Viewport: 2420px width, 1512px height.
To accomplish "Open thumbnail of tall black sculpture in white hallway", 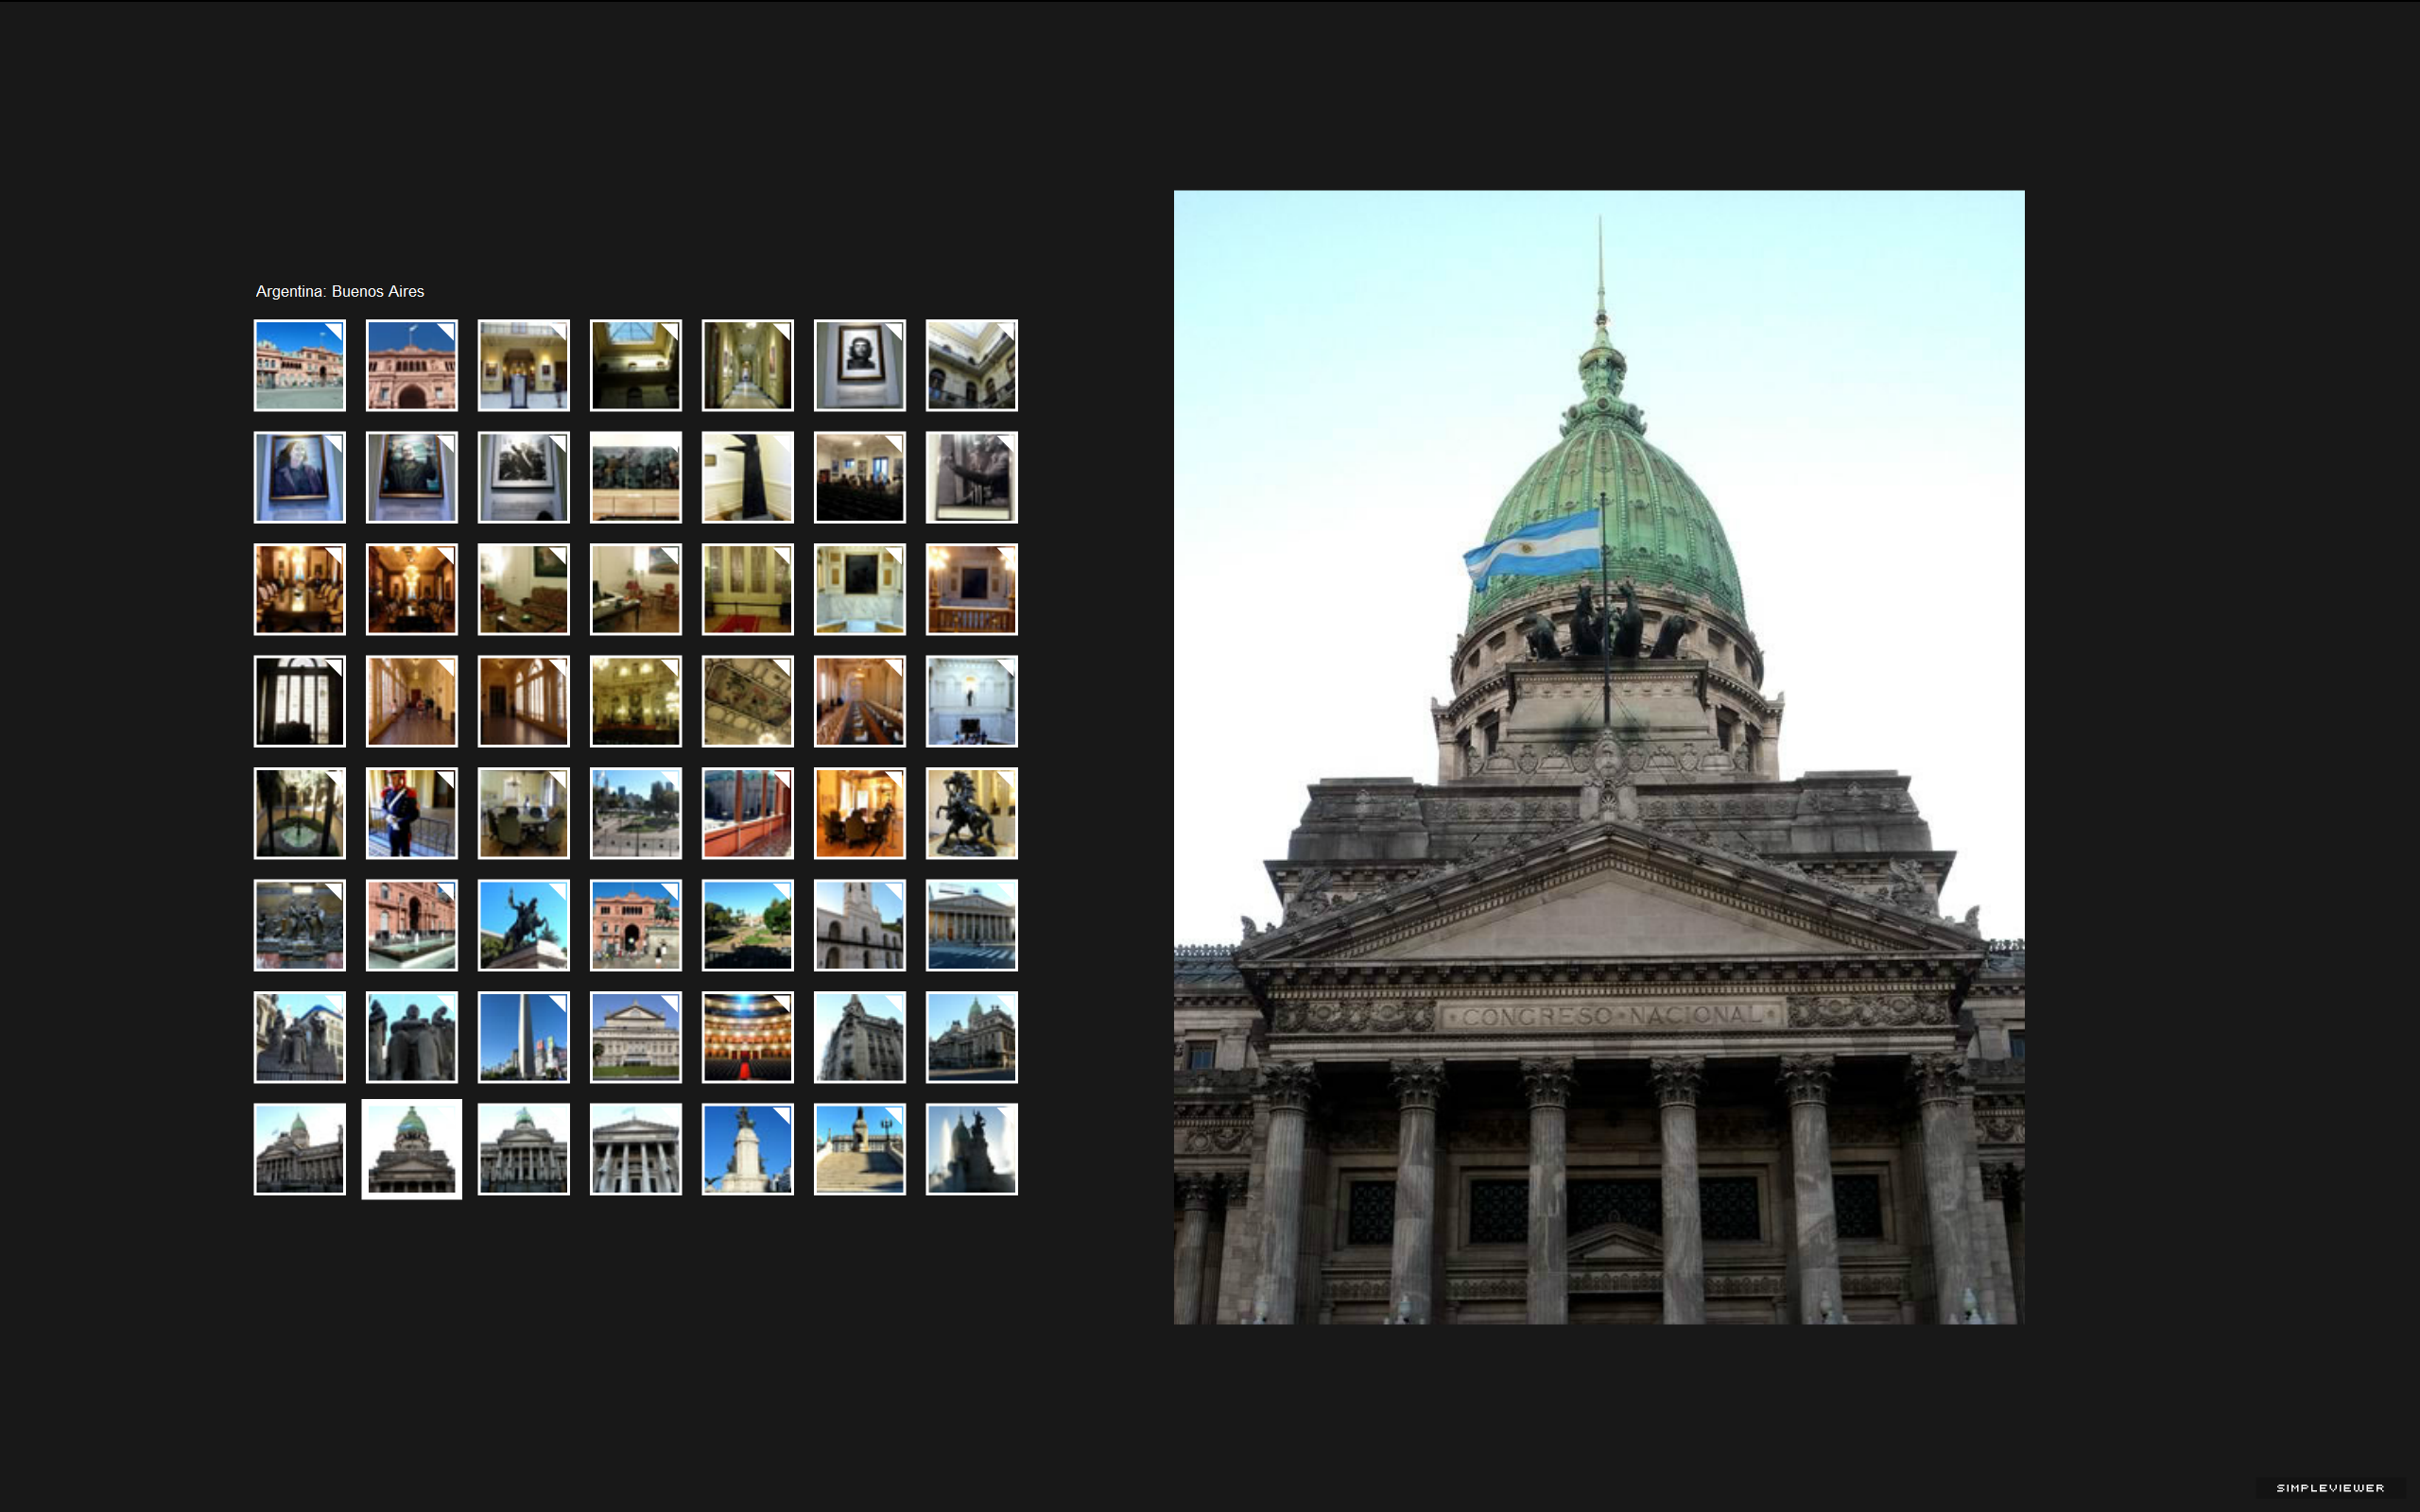I will click(748, 477).
